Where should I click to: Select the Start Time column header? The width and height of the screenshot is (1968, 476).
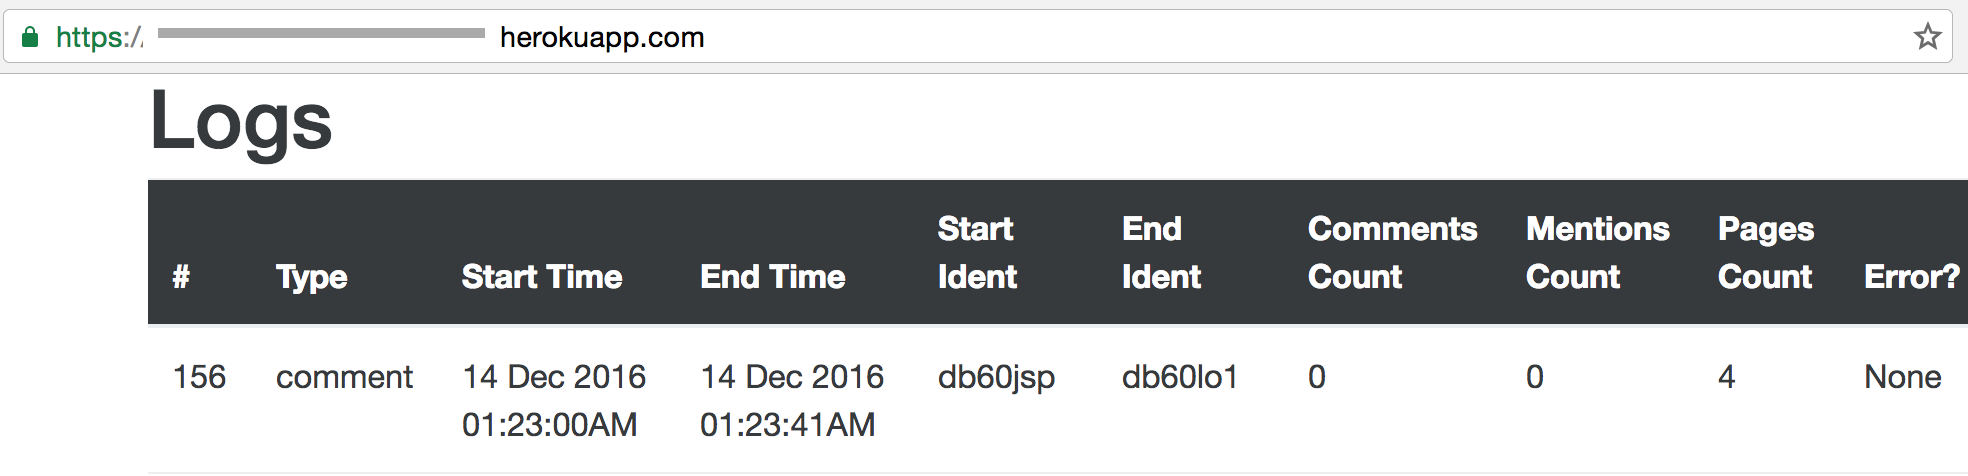click(x=542, y=277)
